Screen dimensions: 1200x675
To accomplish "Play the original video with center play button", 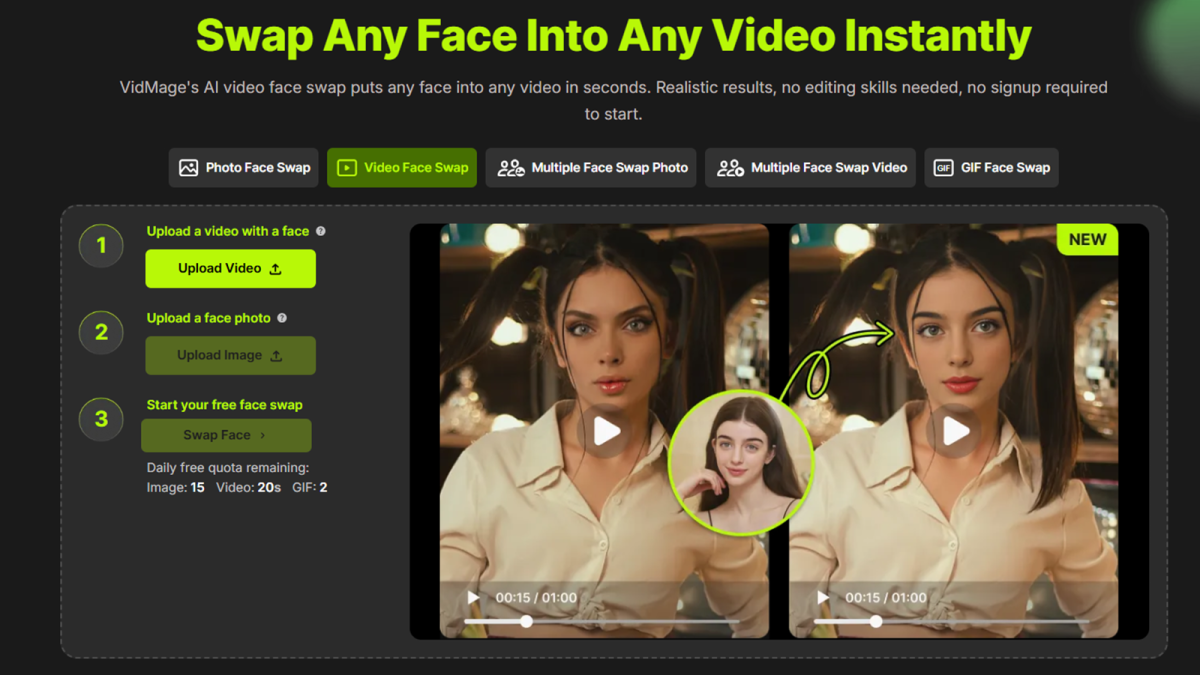I will pyautogui.click(x=606, y=431).
